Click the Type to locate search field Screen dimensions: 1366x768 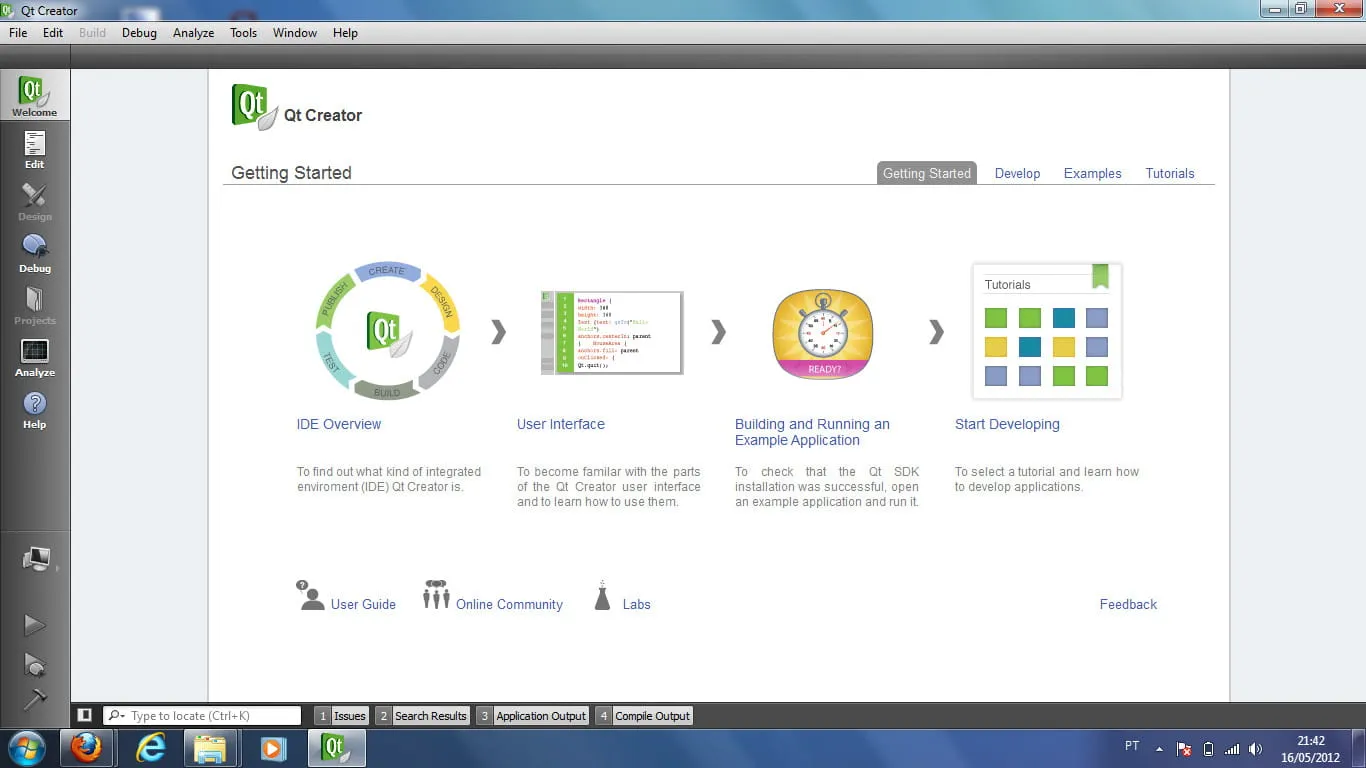point(202,716)
